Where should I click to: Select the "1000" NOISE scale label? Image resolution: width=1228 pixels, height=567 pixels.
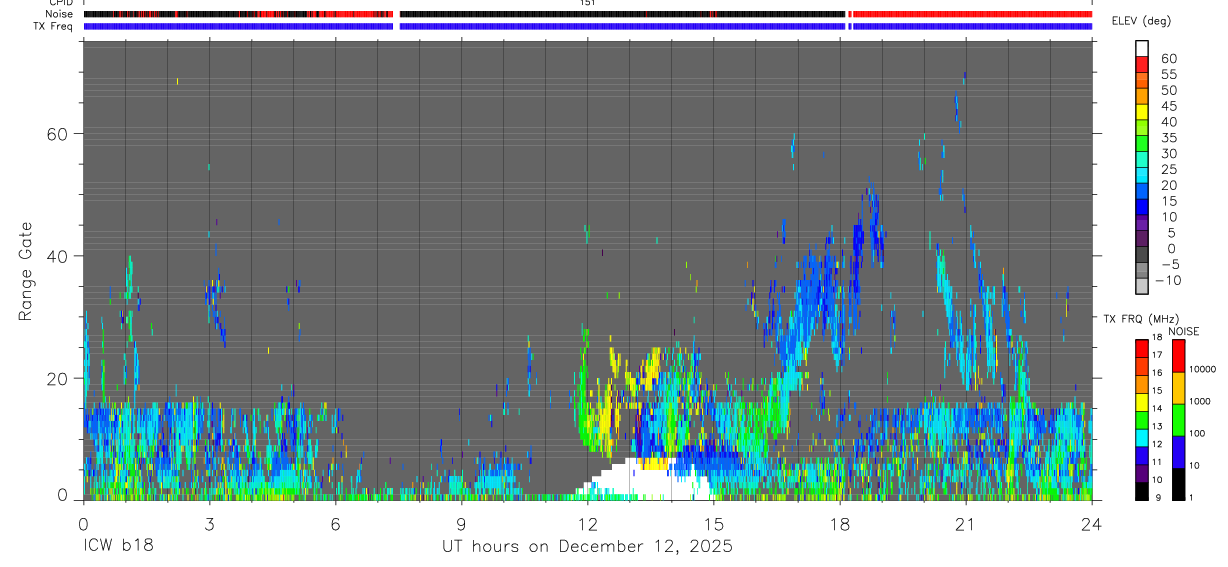(x=1200, y=402)
